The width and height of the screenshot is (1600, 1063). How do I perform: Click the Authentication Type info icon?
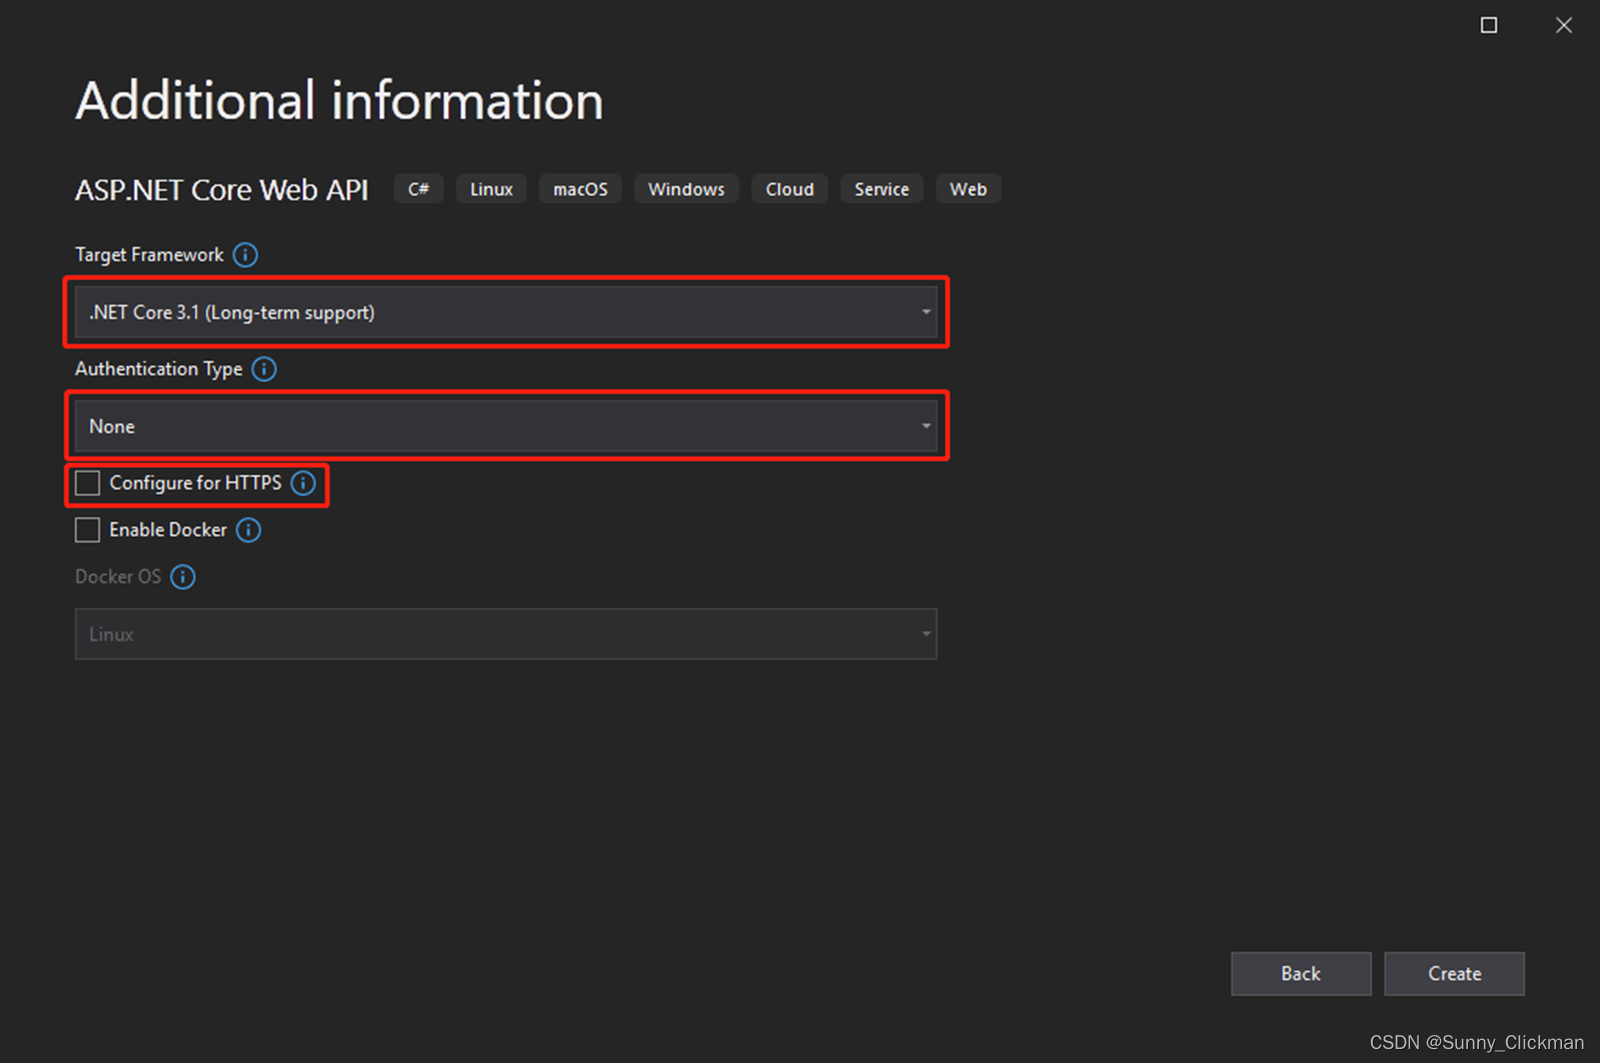pos(264,369)
